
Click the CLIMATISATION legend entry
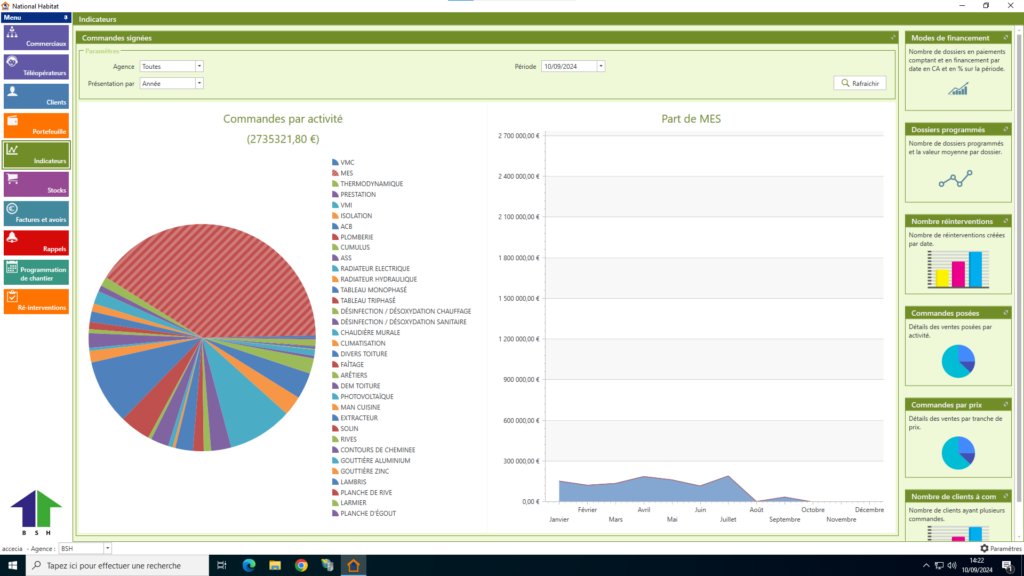click(x=359, y=343)
